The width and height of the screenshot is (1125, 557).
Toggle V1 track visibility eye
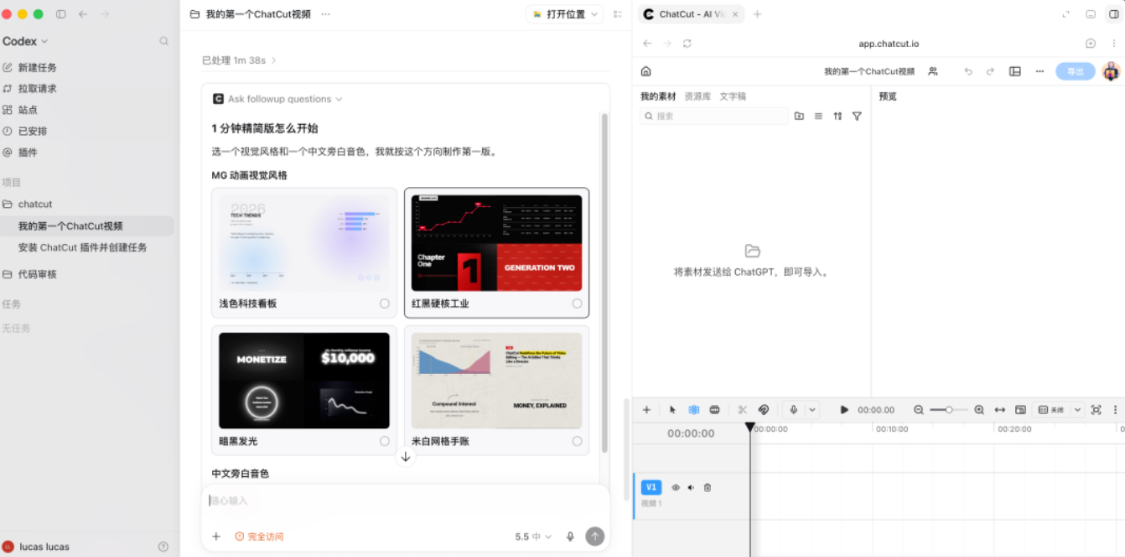(x=675, y=487)
